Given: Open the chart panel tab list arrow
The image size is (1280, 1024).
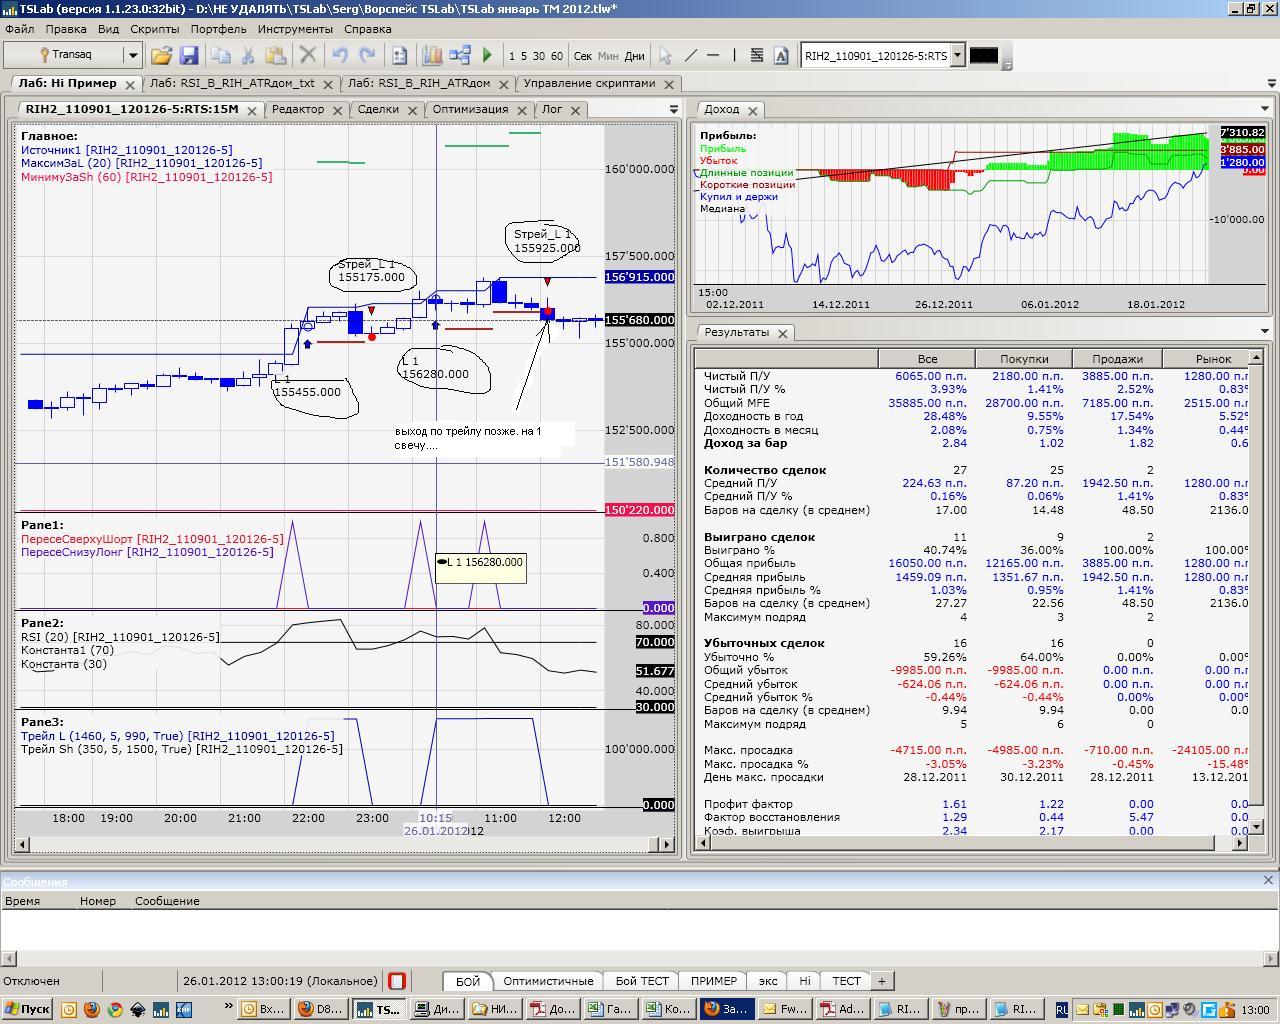Looking at the screenshot, I should (673, 109).
